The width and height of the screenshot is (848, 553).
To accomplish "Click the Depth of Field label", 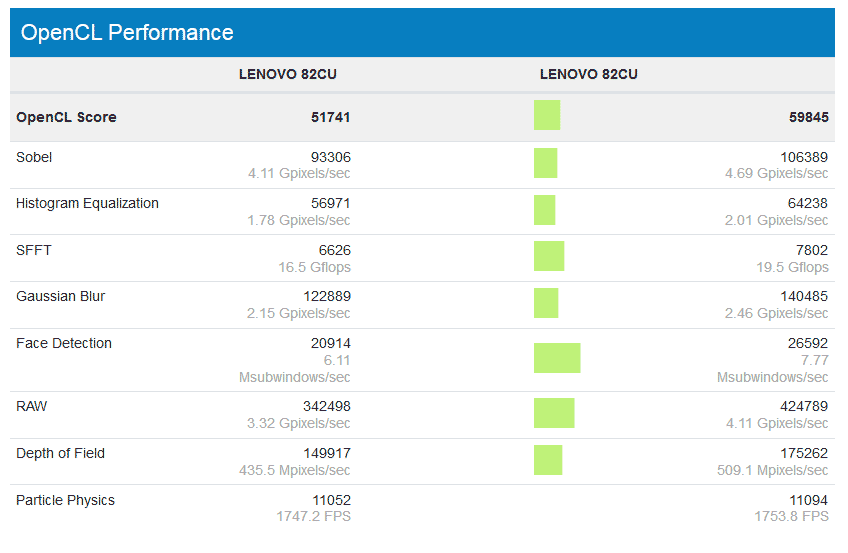I will click(x=60, y=453).
